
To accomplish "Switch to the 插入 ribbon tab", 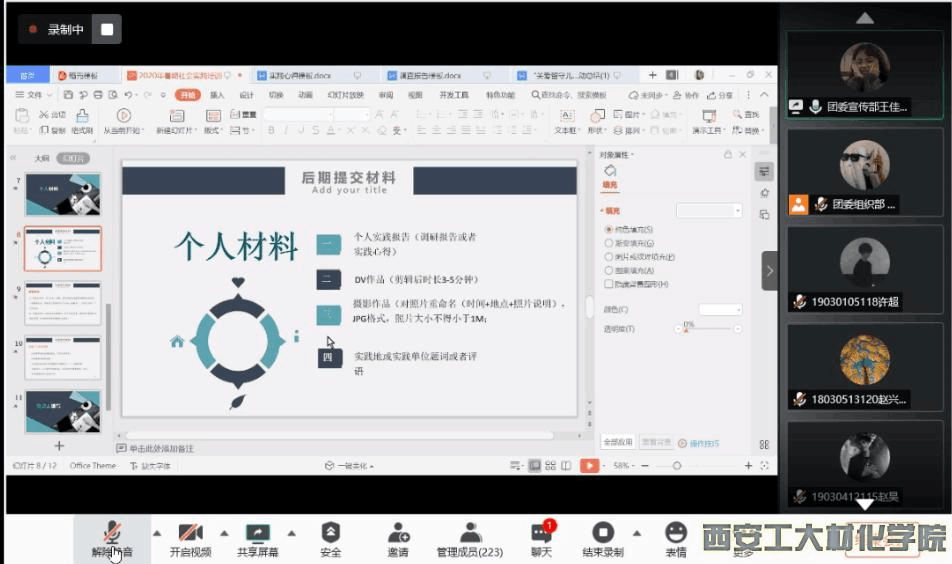I will point(217,95).
